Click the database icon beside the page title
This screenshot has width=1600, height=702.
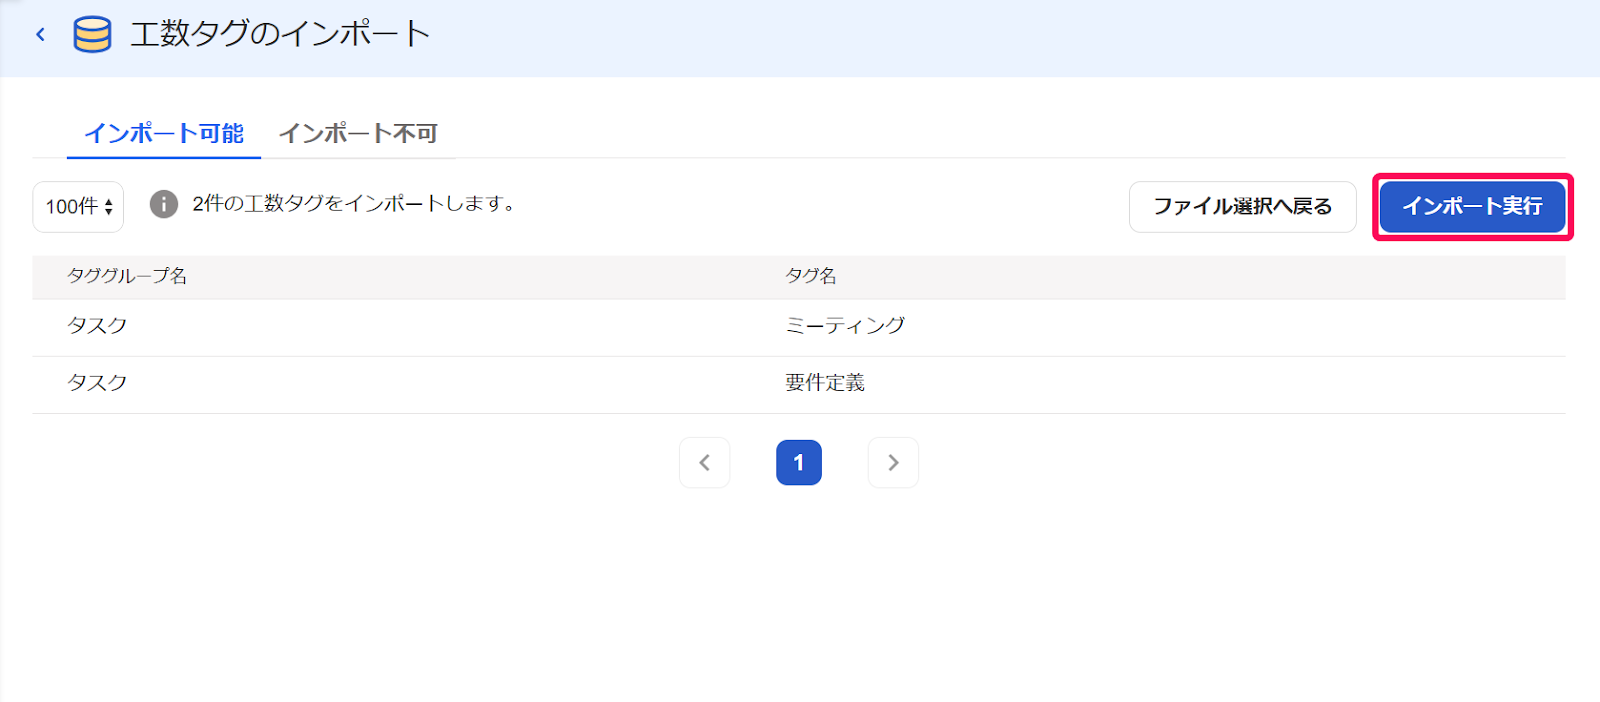(x=91, y=32)
